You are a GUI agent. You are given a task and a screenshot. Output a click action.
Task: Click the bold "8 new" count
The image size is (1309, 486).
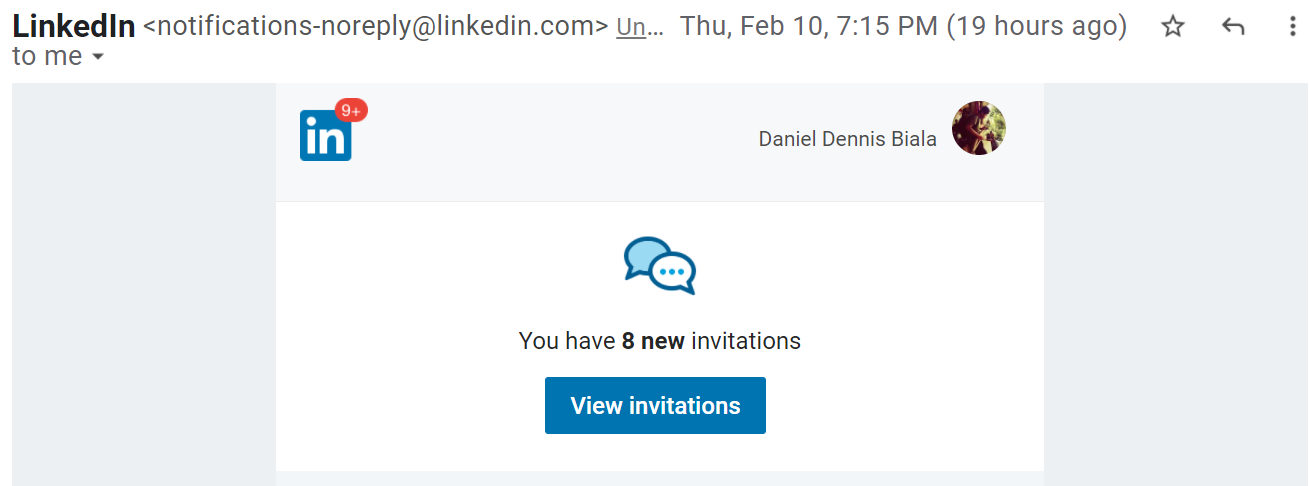(653, 341)
